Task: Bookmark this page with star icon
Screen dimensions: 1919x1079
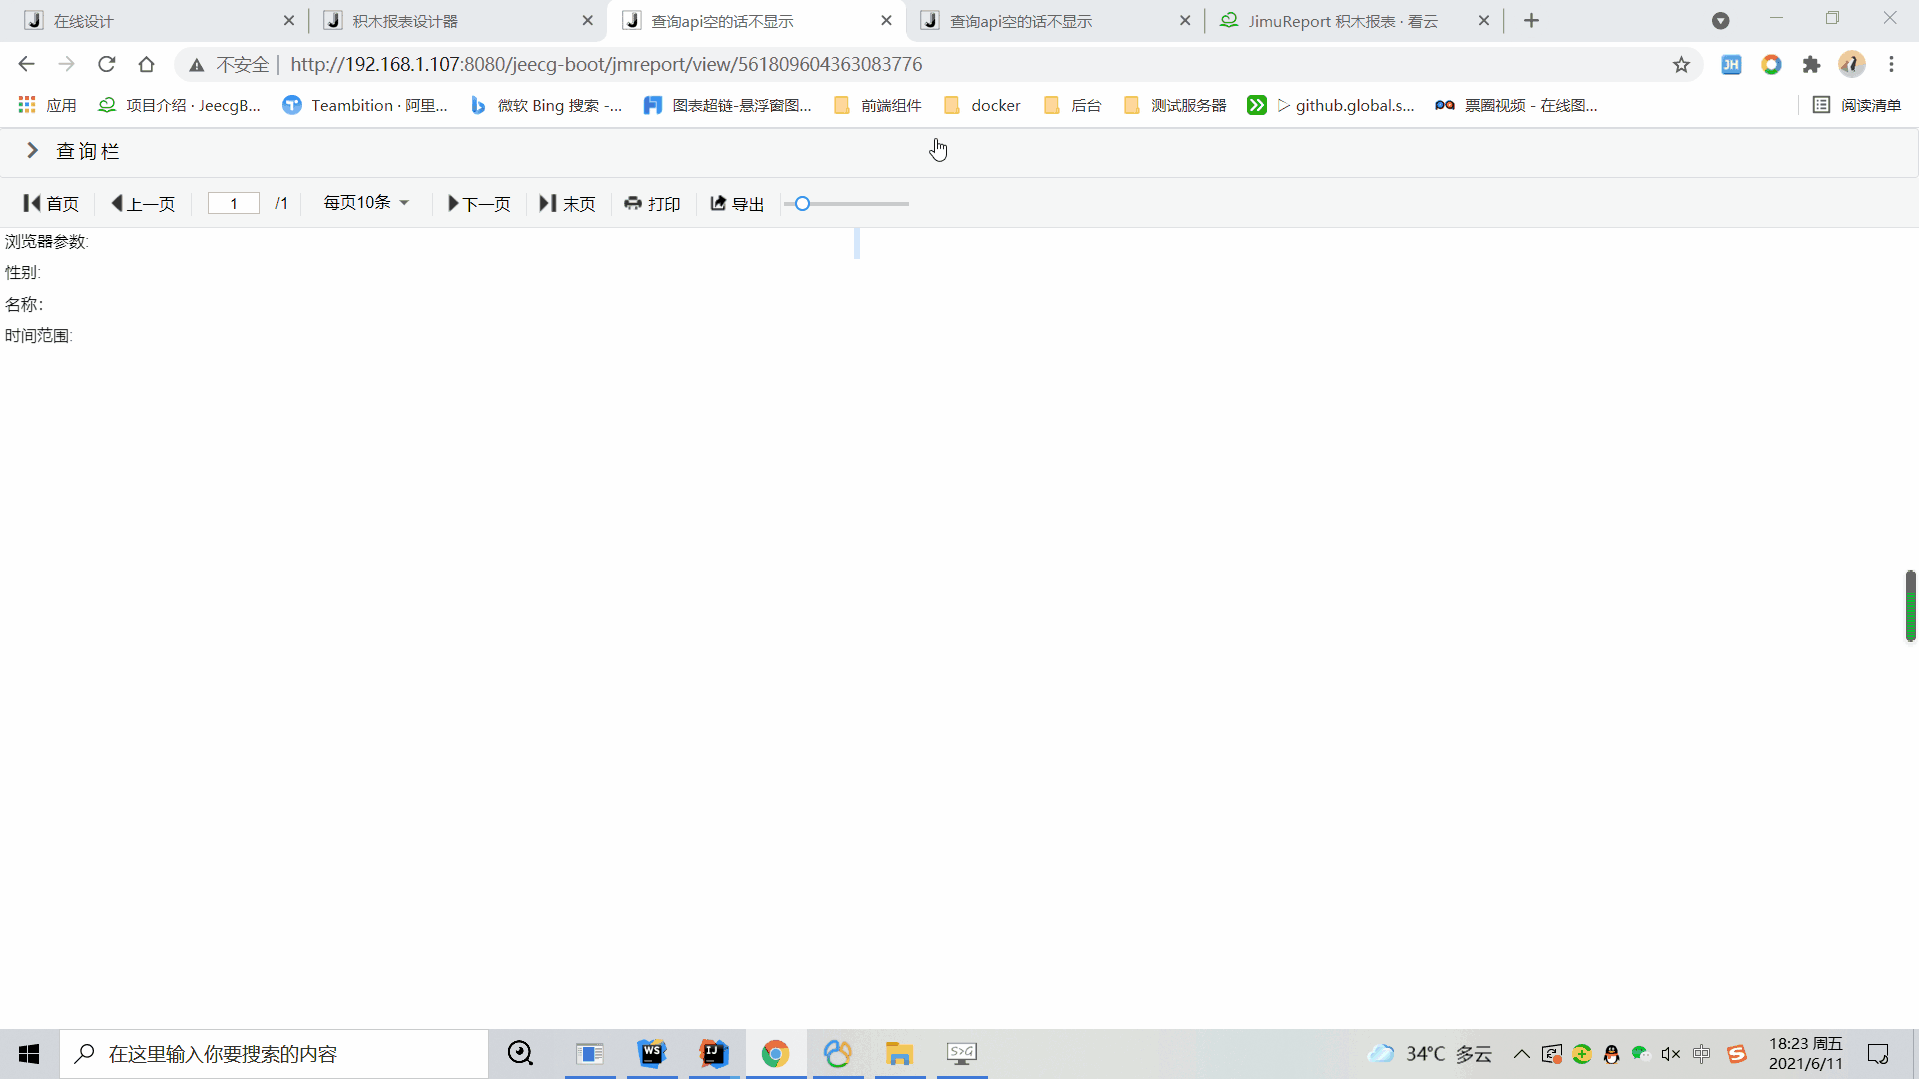Action: (x=1681, y=65)
